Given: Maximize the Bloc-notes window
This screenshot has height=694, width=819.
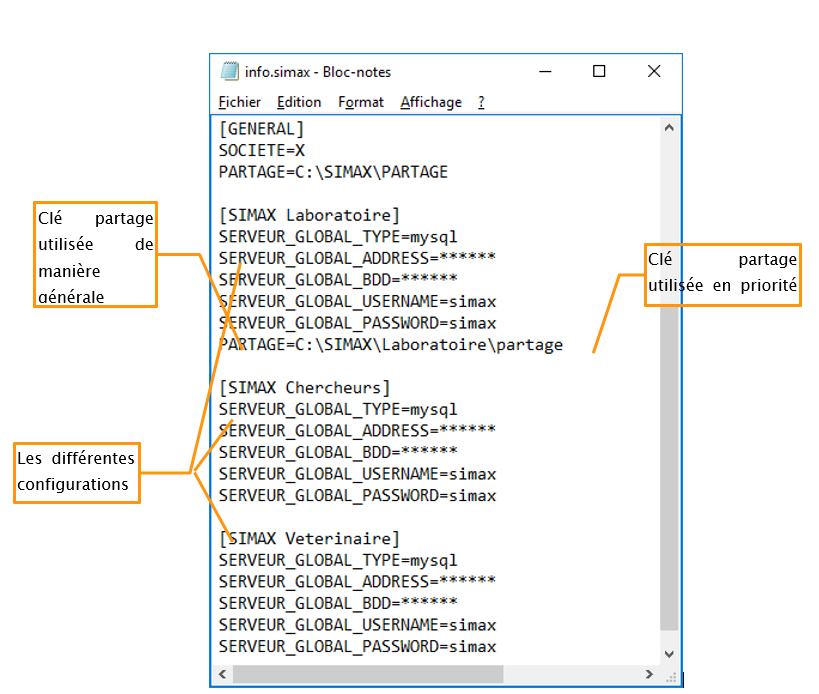Looking at the screenshot, I should (x=599, y=72).
